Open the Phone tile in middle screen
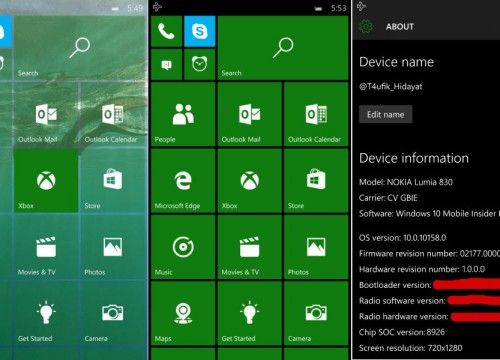 point(166,31)
